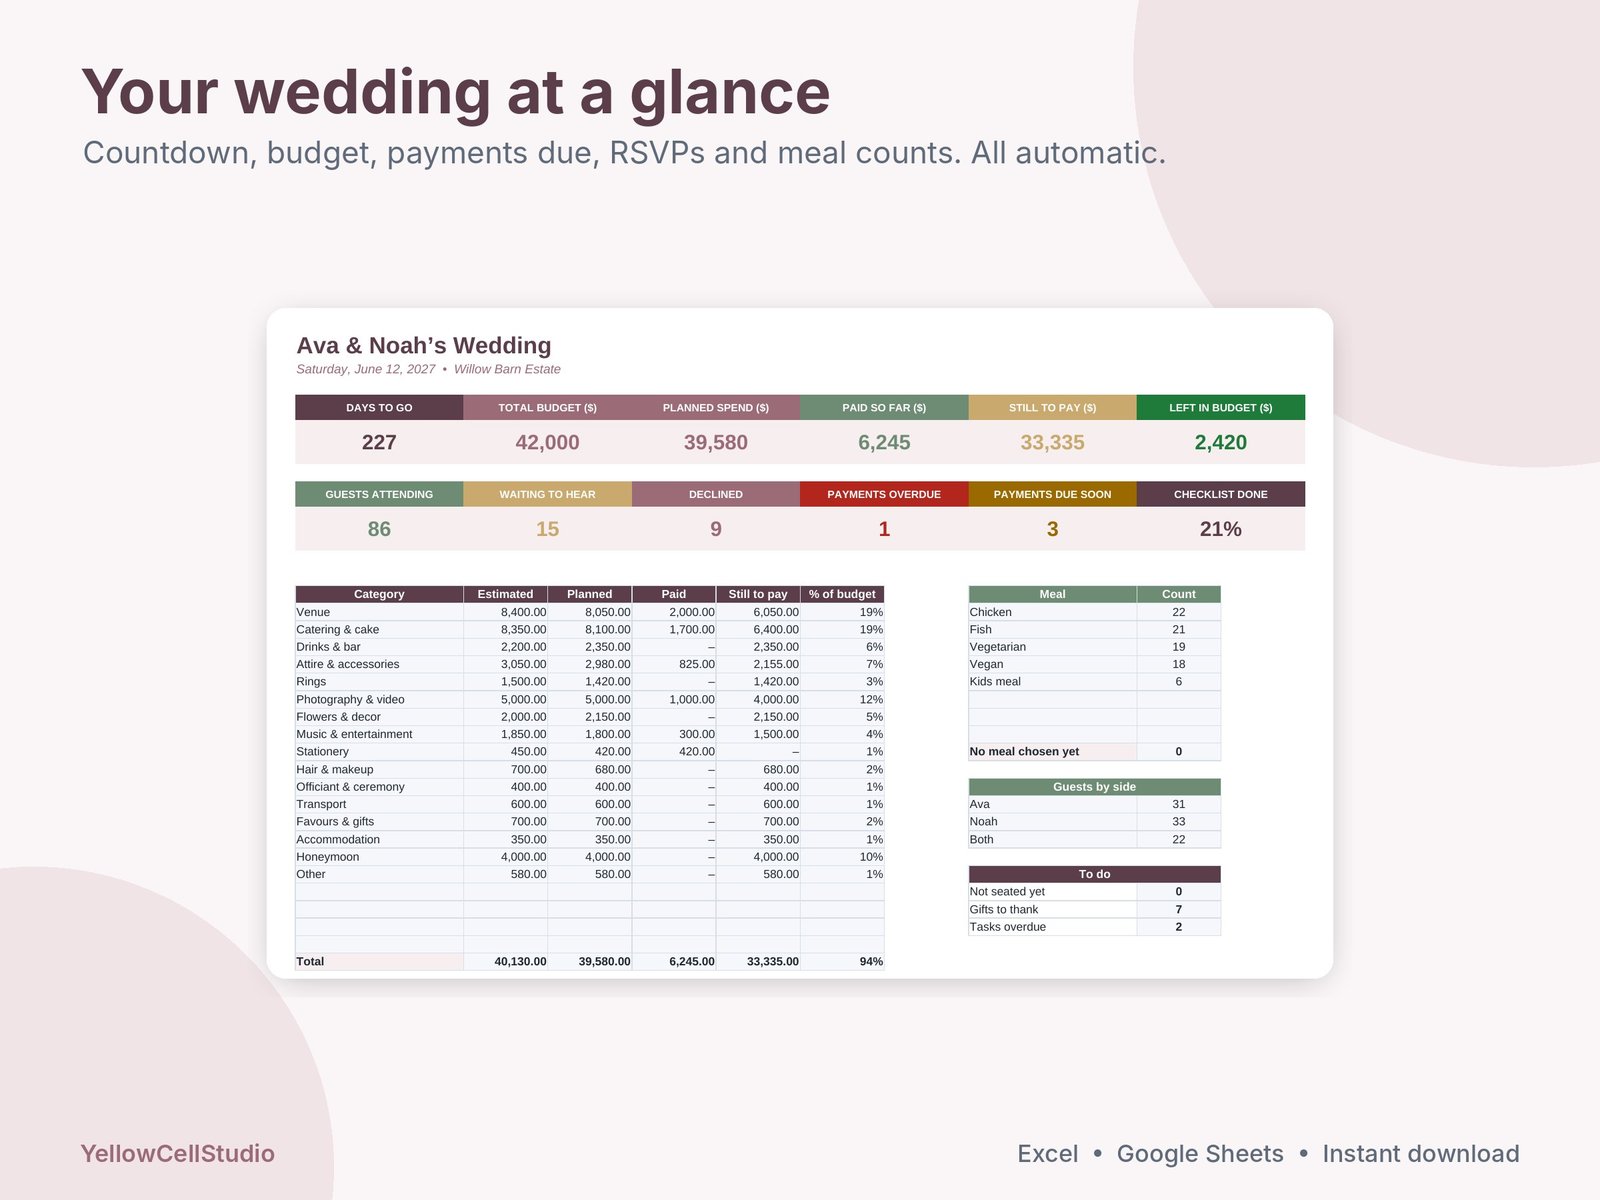Select the PAID SO FAR value 6,245
This screenshot has width=1600, height=1200.
tap(884, 442)
